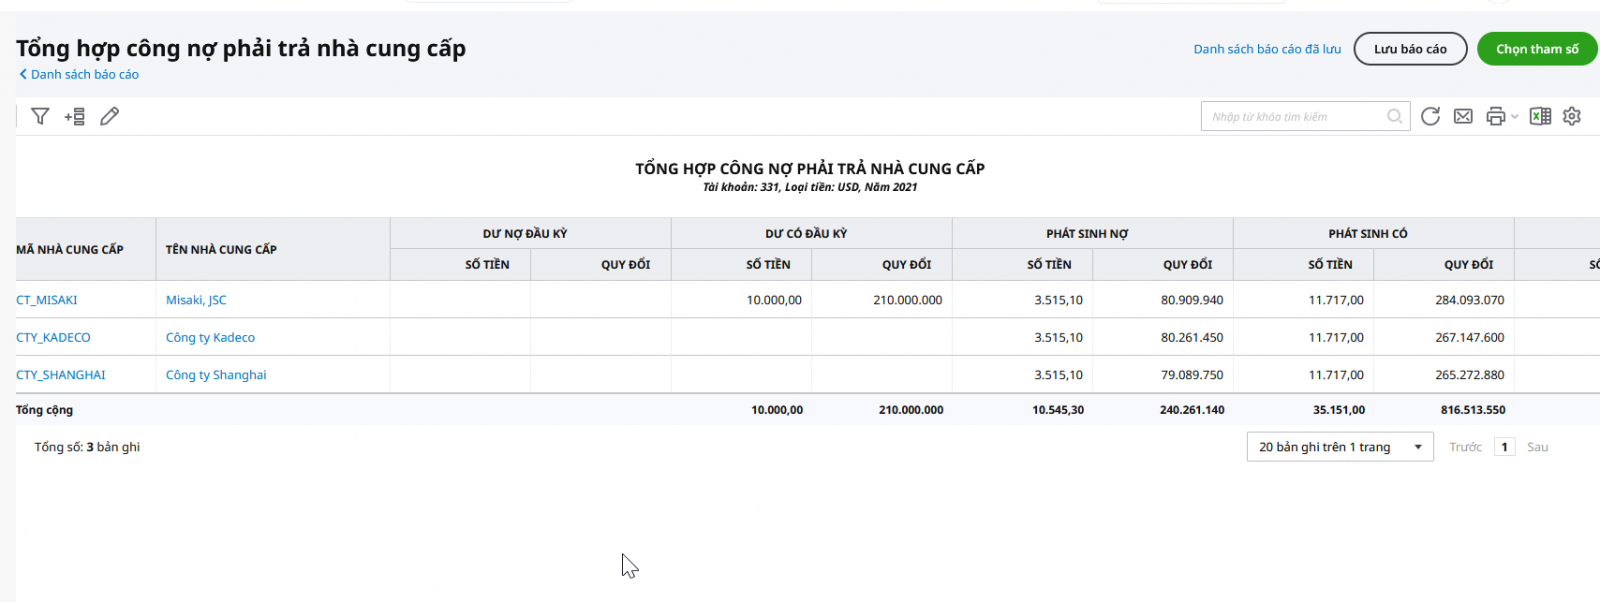Go back to 'Danh sách báo cáo'
1600x602 pixels.
click(x=84, y=75)
